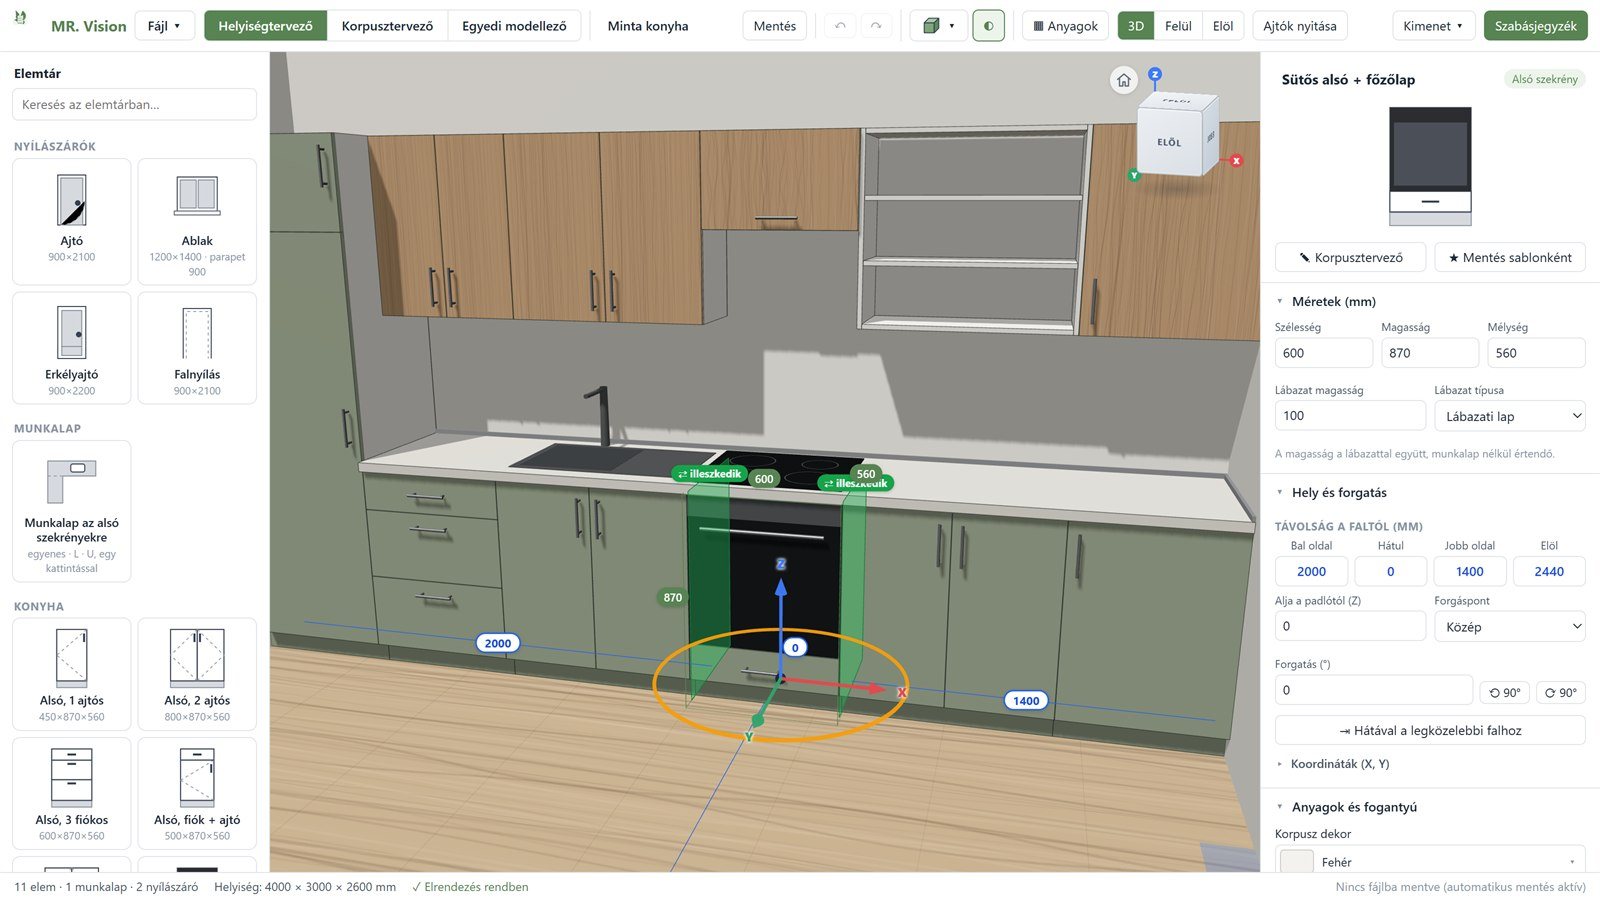Click the Keresés az elemtárban search field

tap(134, 104)
